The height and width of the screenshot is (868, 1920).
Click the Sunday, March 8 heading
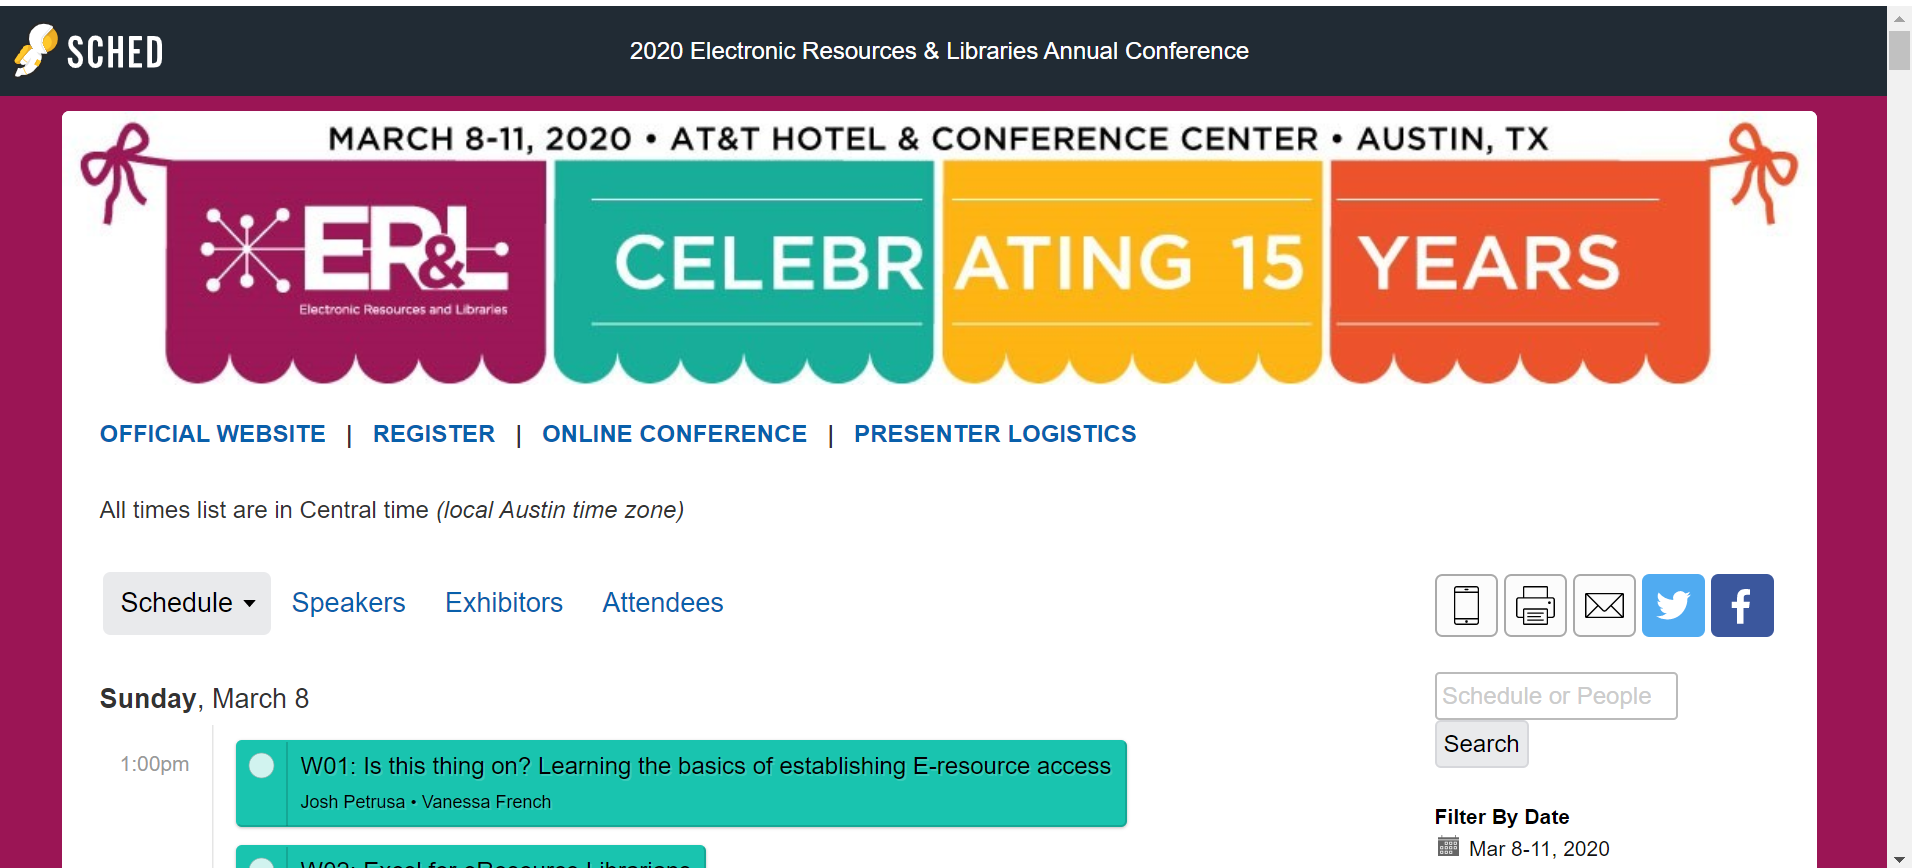coord(204,699)
